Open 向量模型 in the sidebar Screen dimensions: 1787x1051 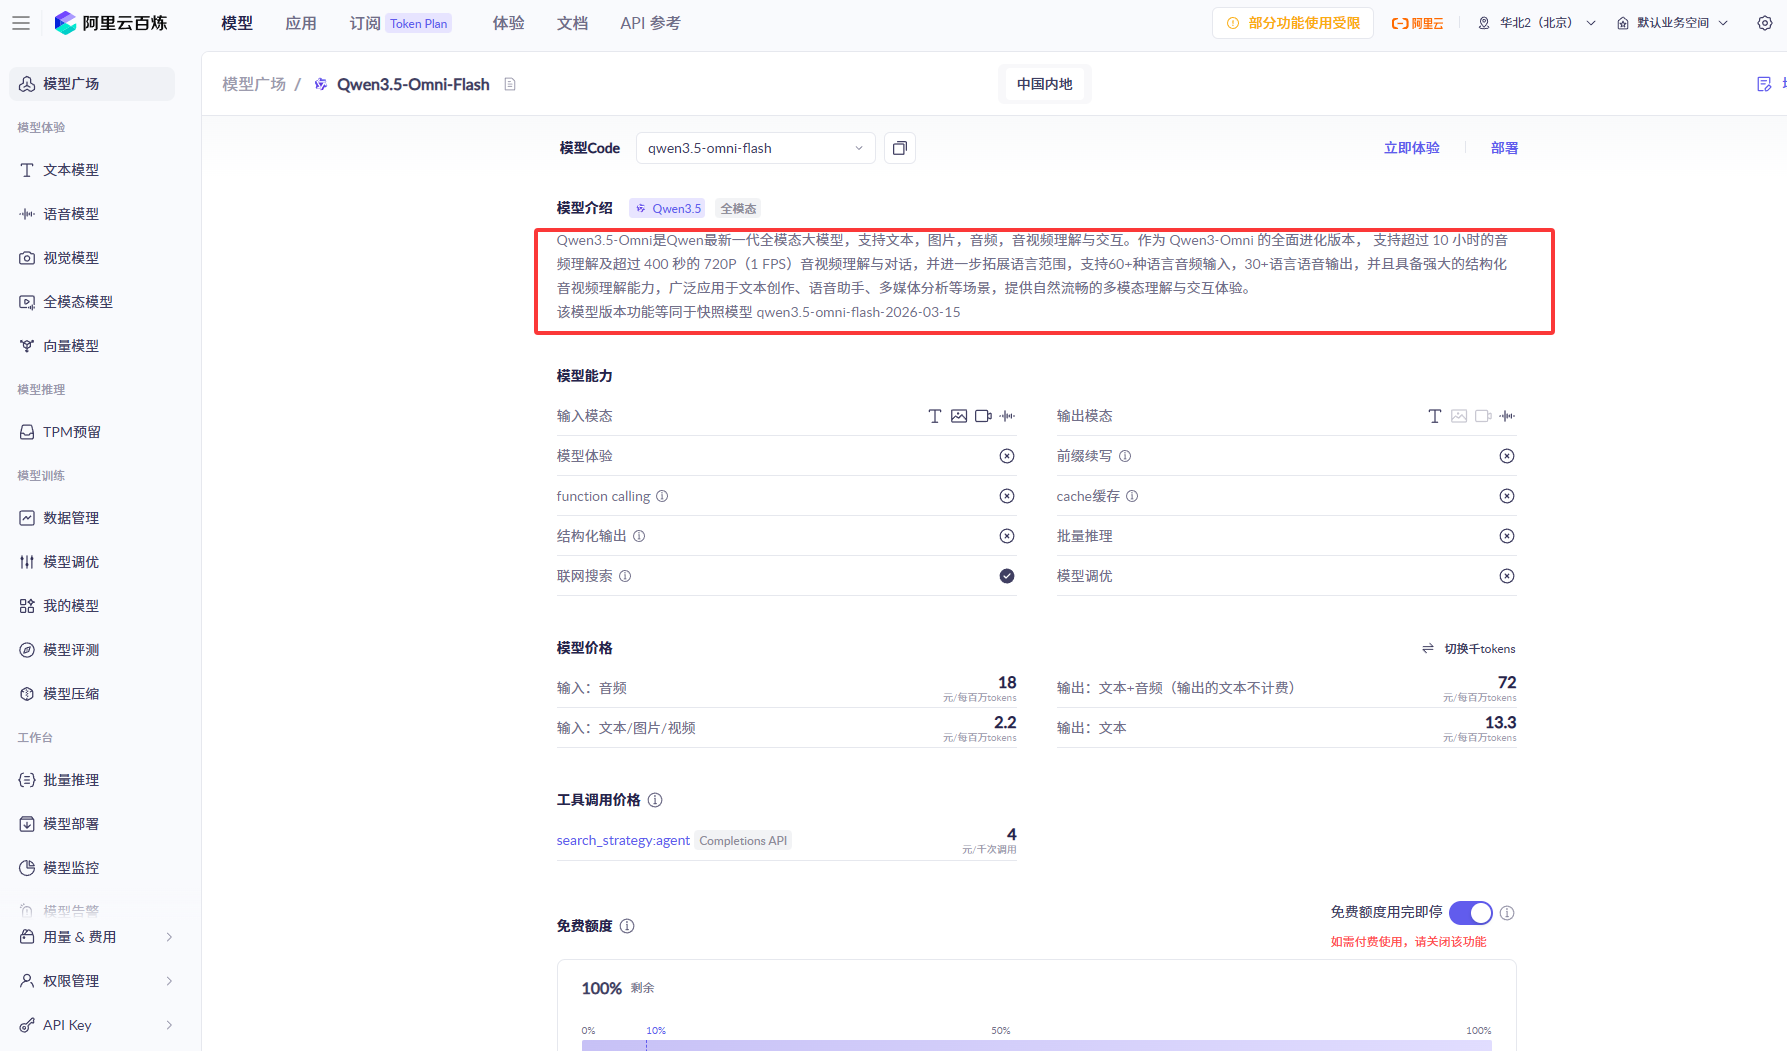coord(92,346)
